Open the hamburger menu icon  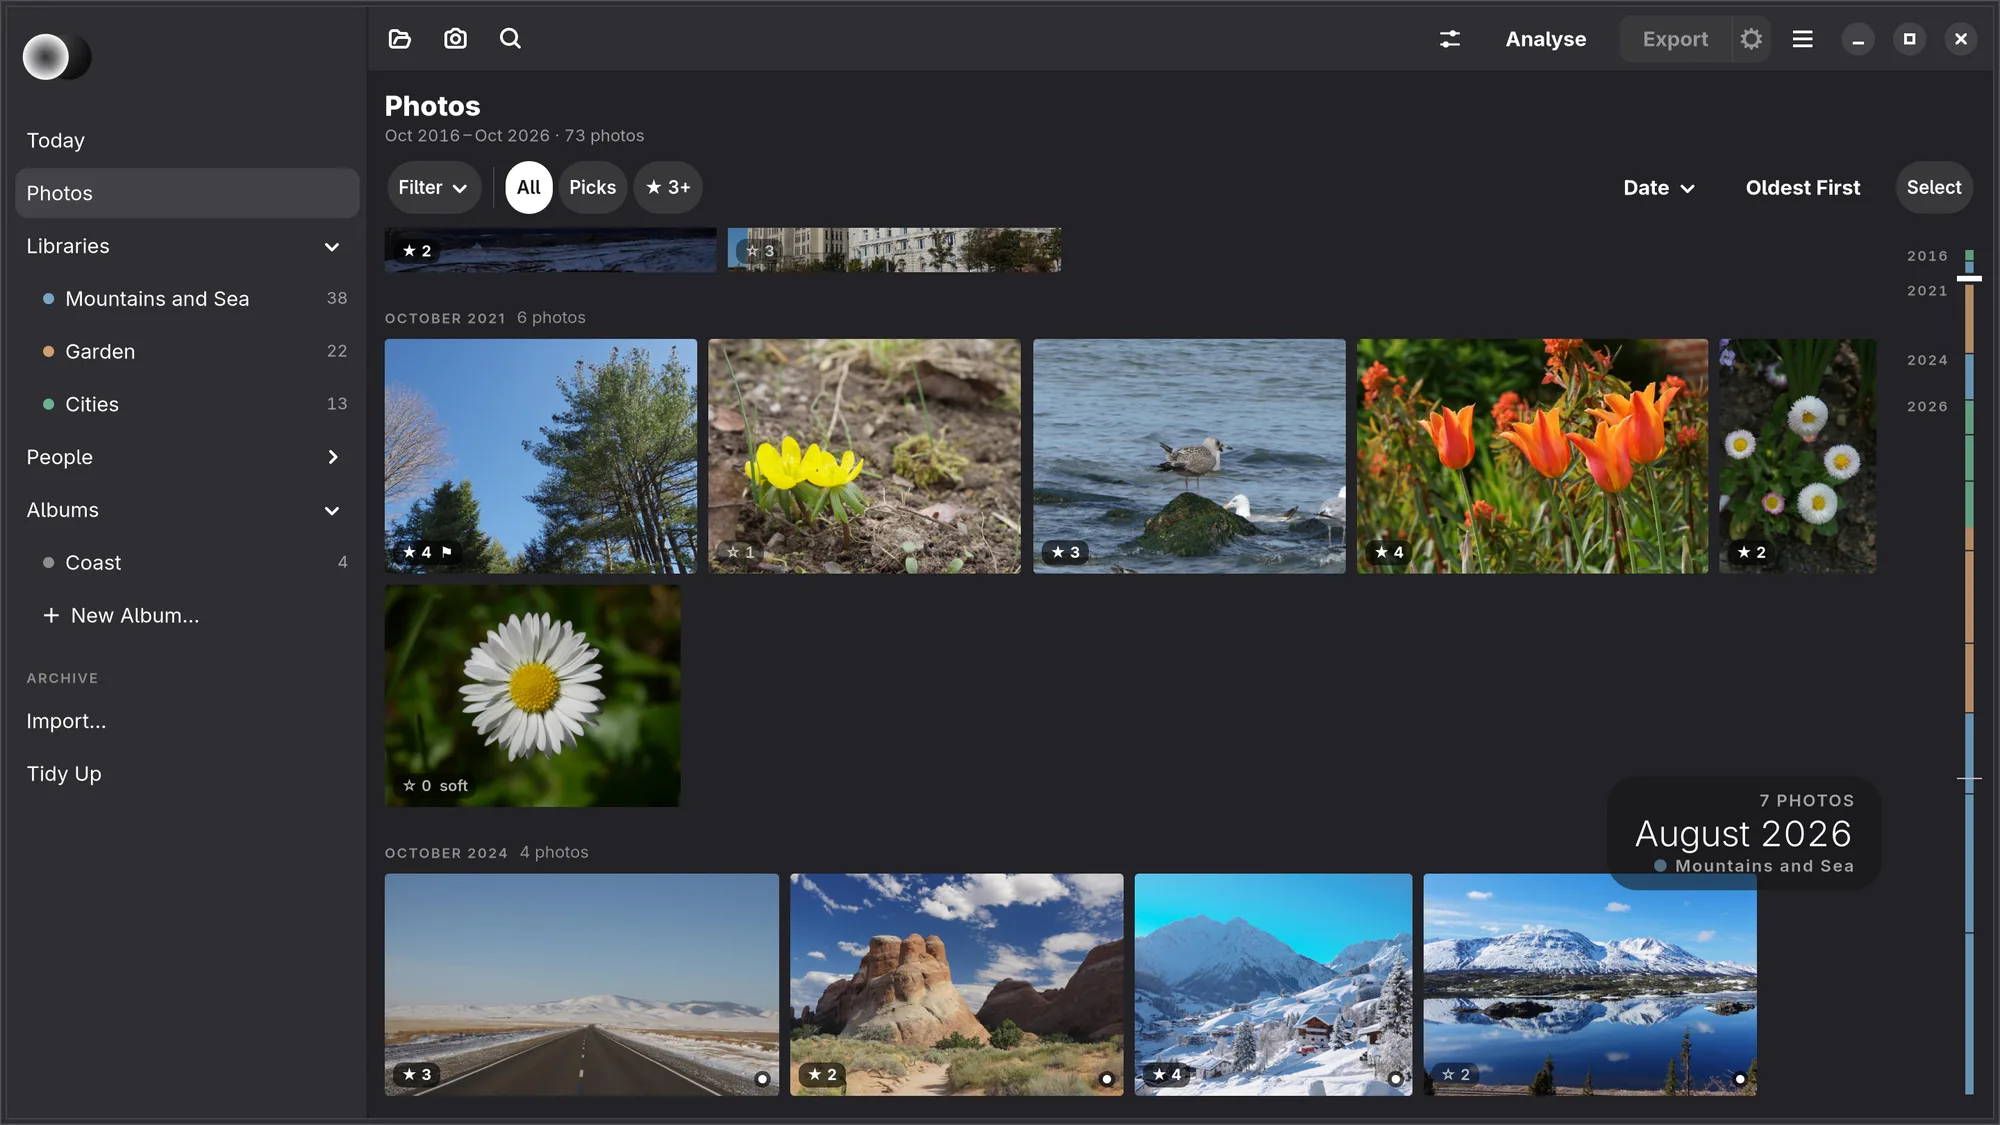[1802, 39]
